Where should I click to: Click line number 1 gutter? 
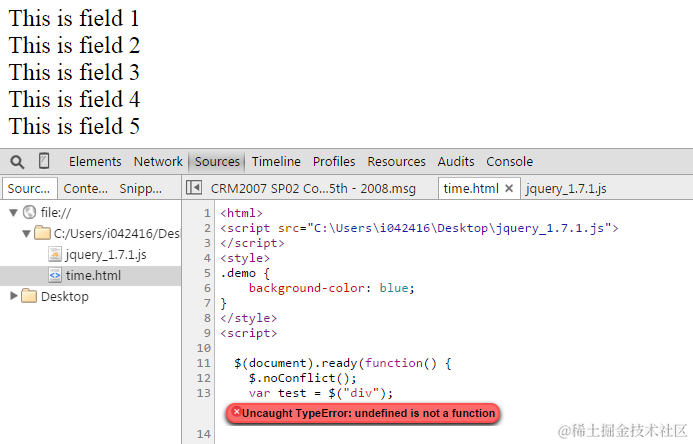click(207, 213)
